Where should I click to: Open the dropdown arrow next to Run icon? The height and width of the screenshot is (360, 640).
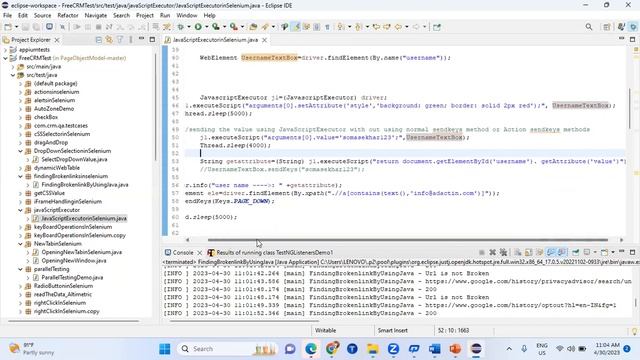206,27
